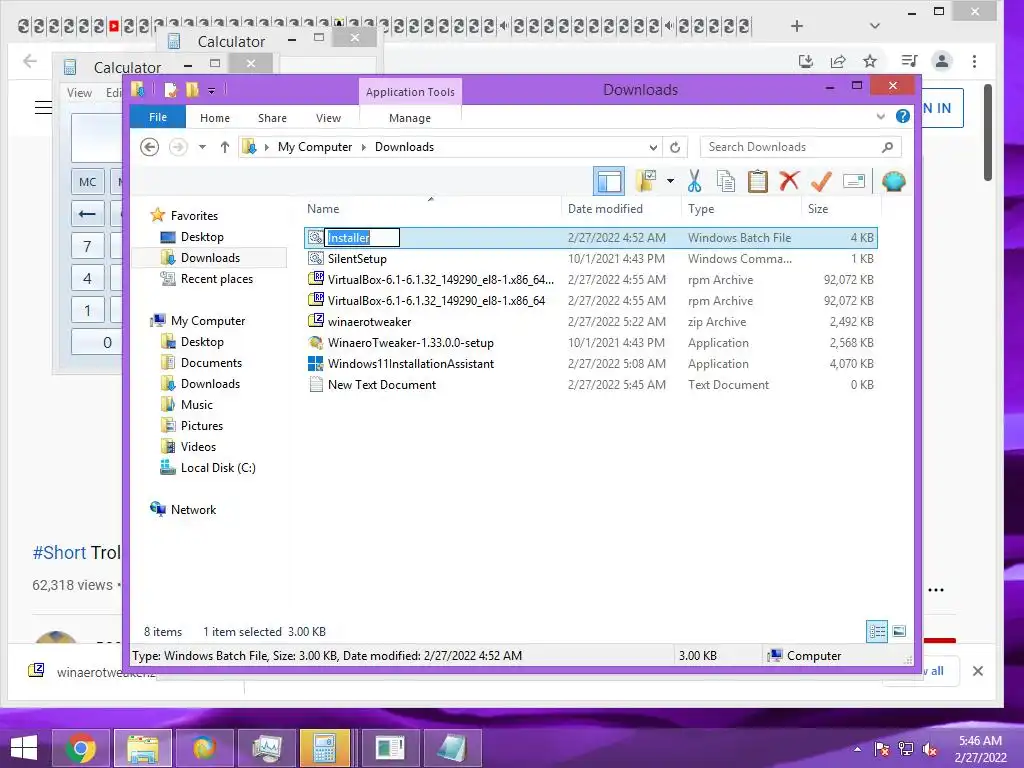Select Favorites in navigation pane
The width and height of the screenshot is (1024, 768).
coord(194,216)
